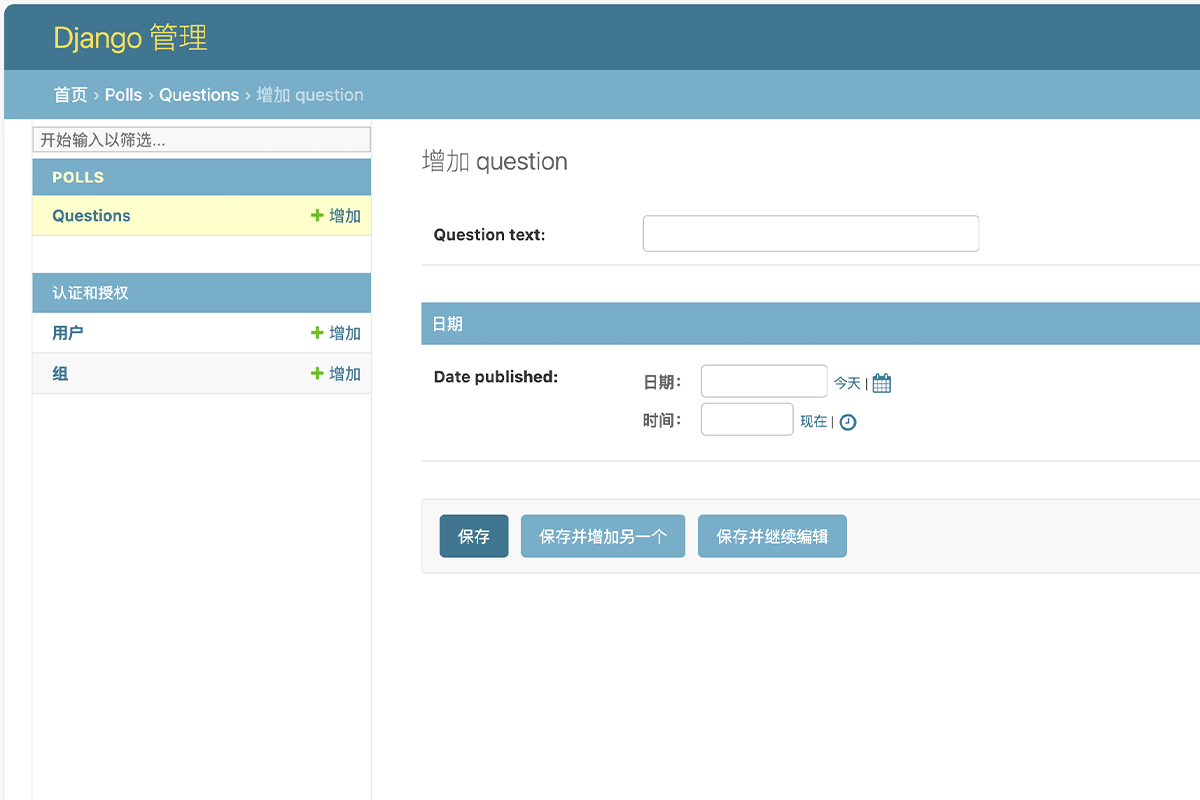Viewport: 1200px width, 800px height.
Task: Focus the 时间 input field
Action: point(747,419)
